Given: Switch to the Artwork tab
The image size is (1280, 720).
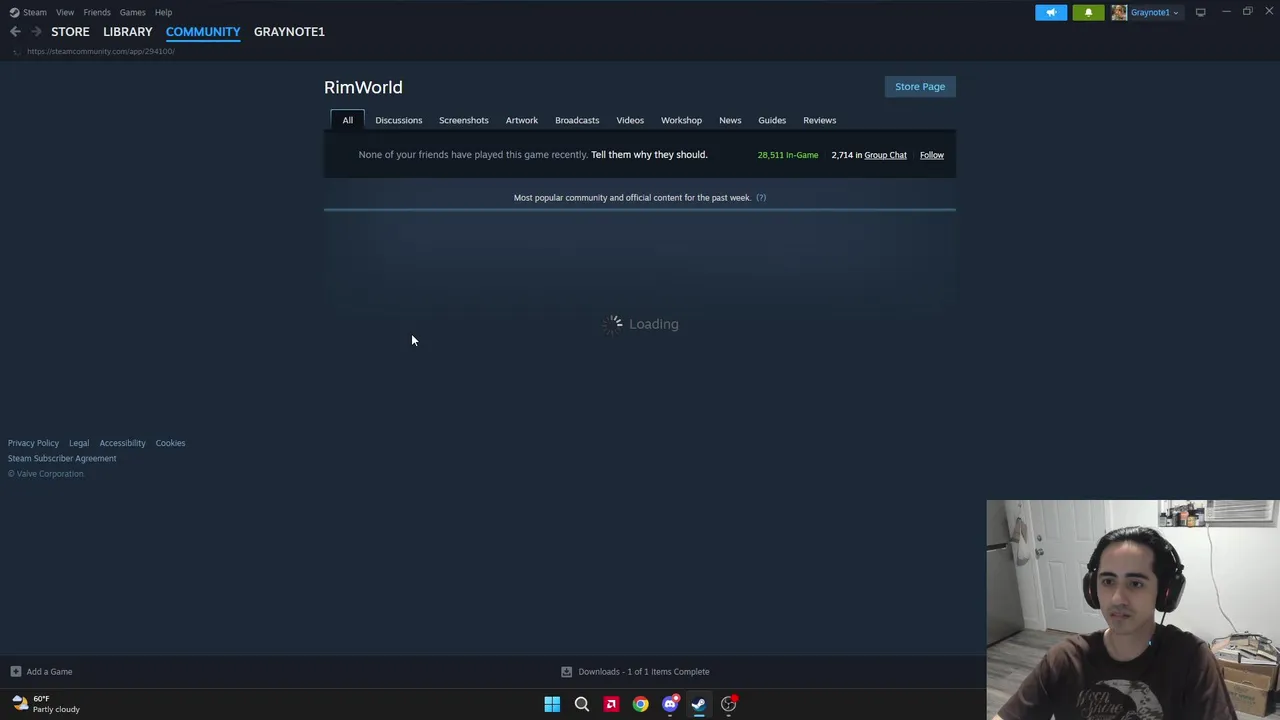Looking at the screenshot, I should (522, 120).
